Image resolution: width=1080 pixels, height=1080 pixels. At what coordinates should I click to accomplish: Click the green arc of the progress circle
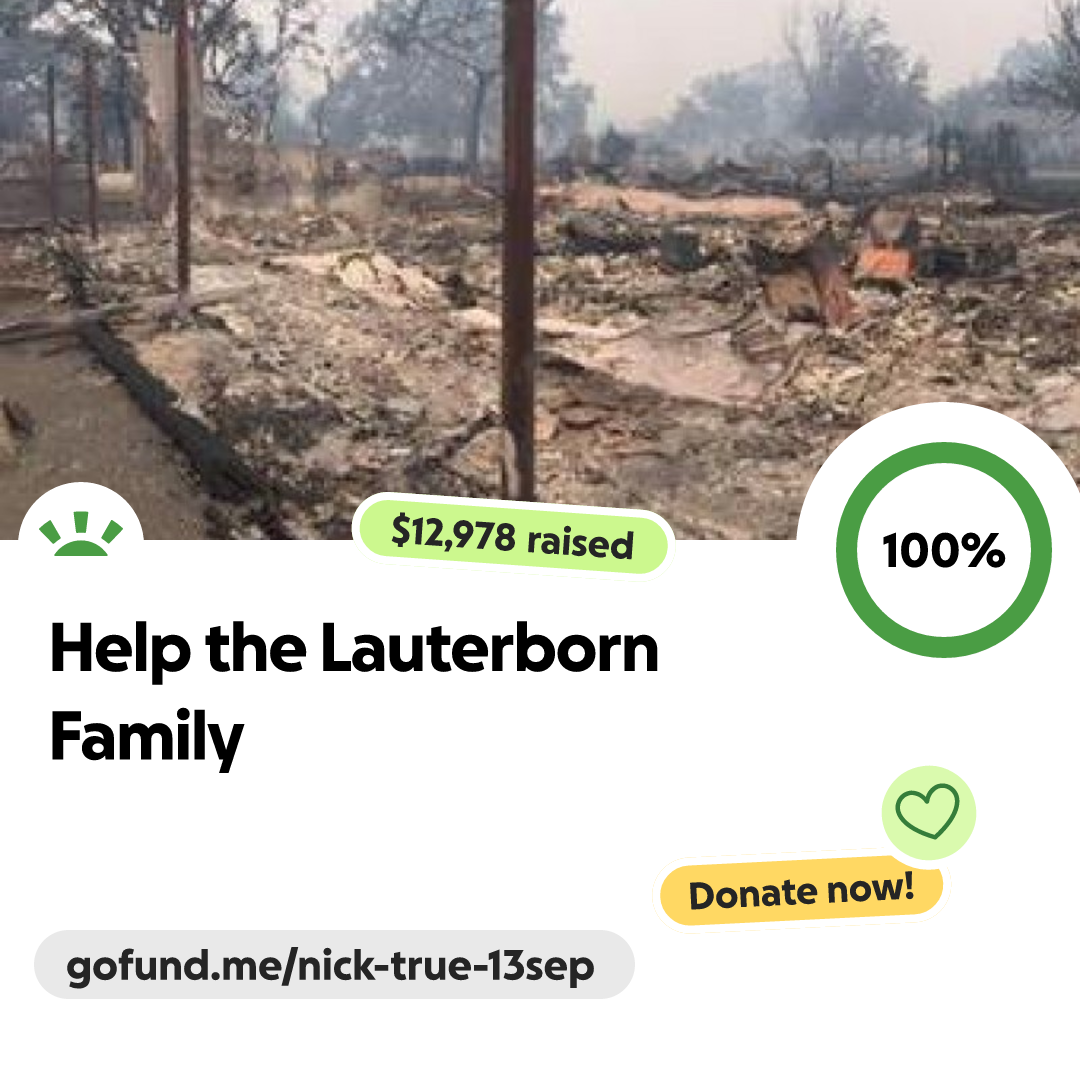coord(944,452)
